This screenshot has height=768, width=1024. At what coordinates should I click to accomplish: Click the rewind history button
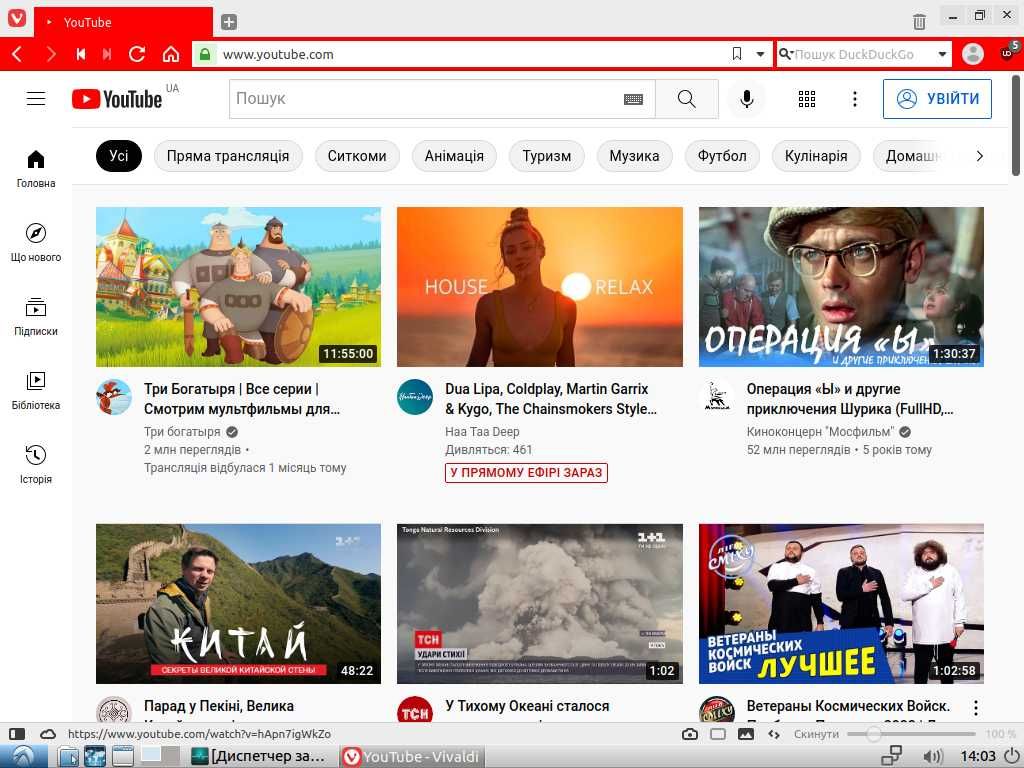pyautogui.click(x=81, y=54)
